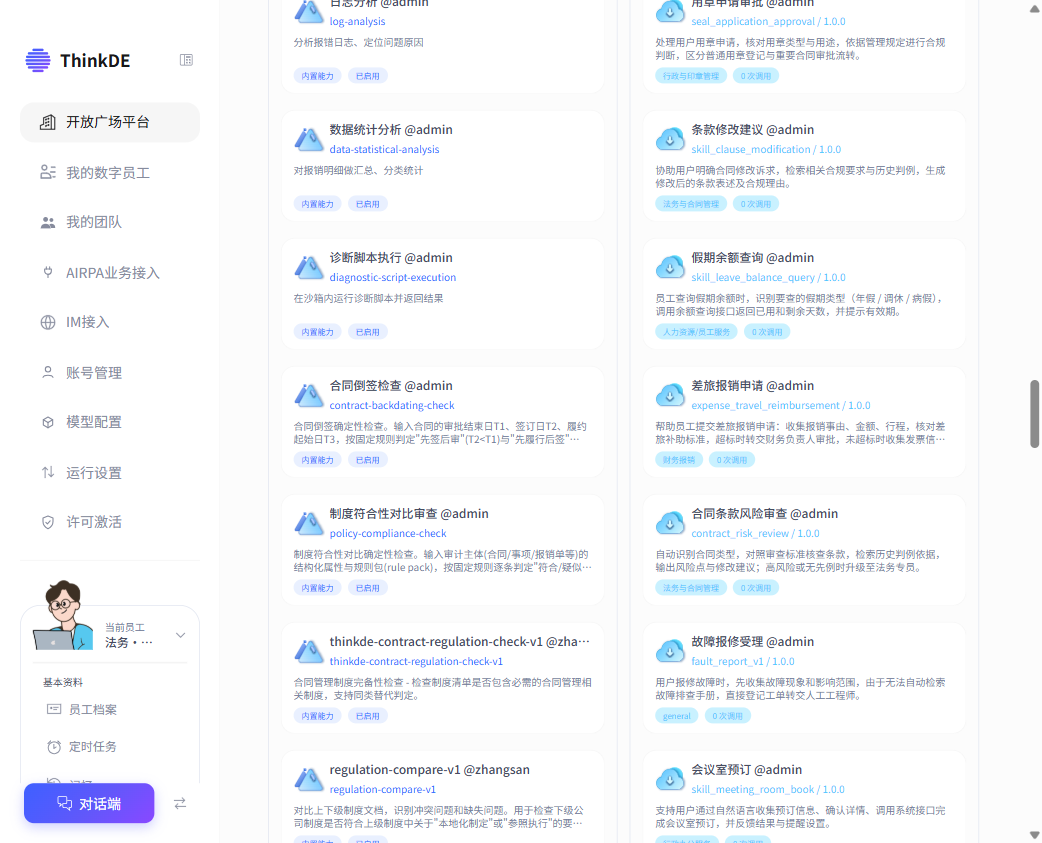
Task: Click the clock icon next to 定时任务
Action: [54, 747]
